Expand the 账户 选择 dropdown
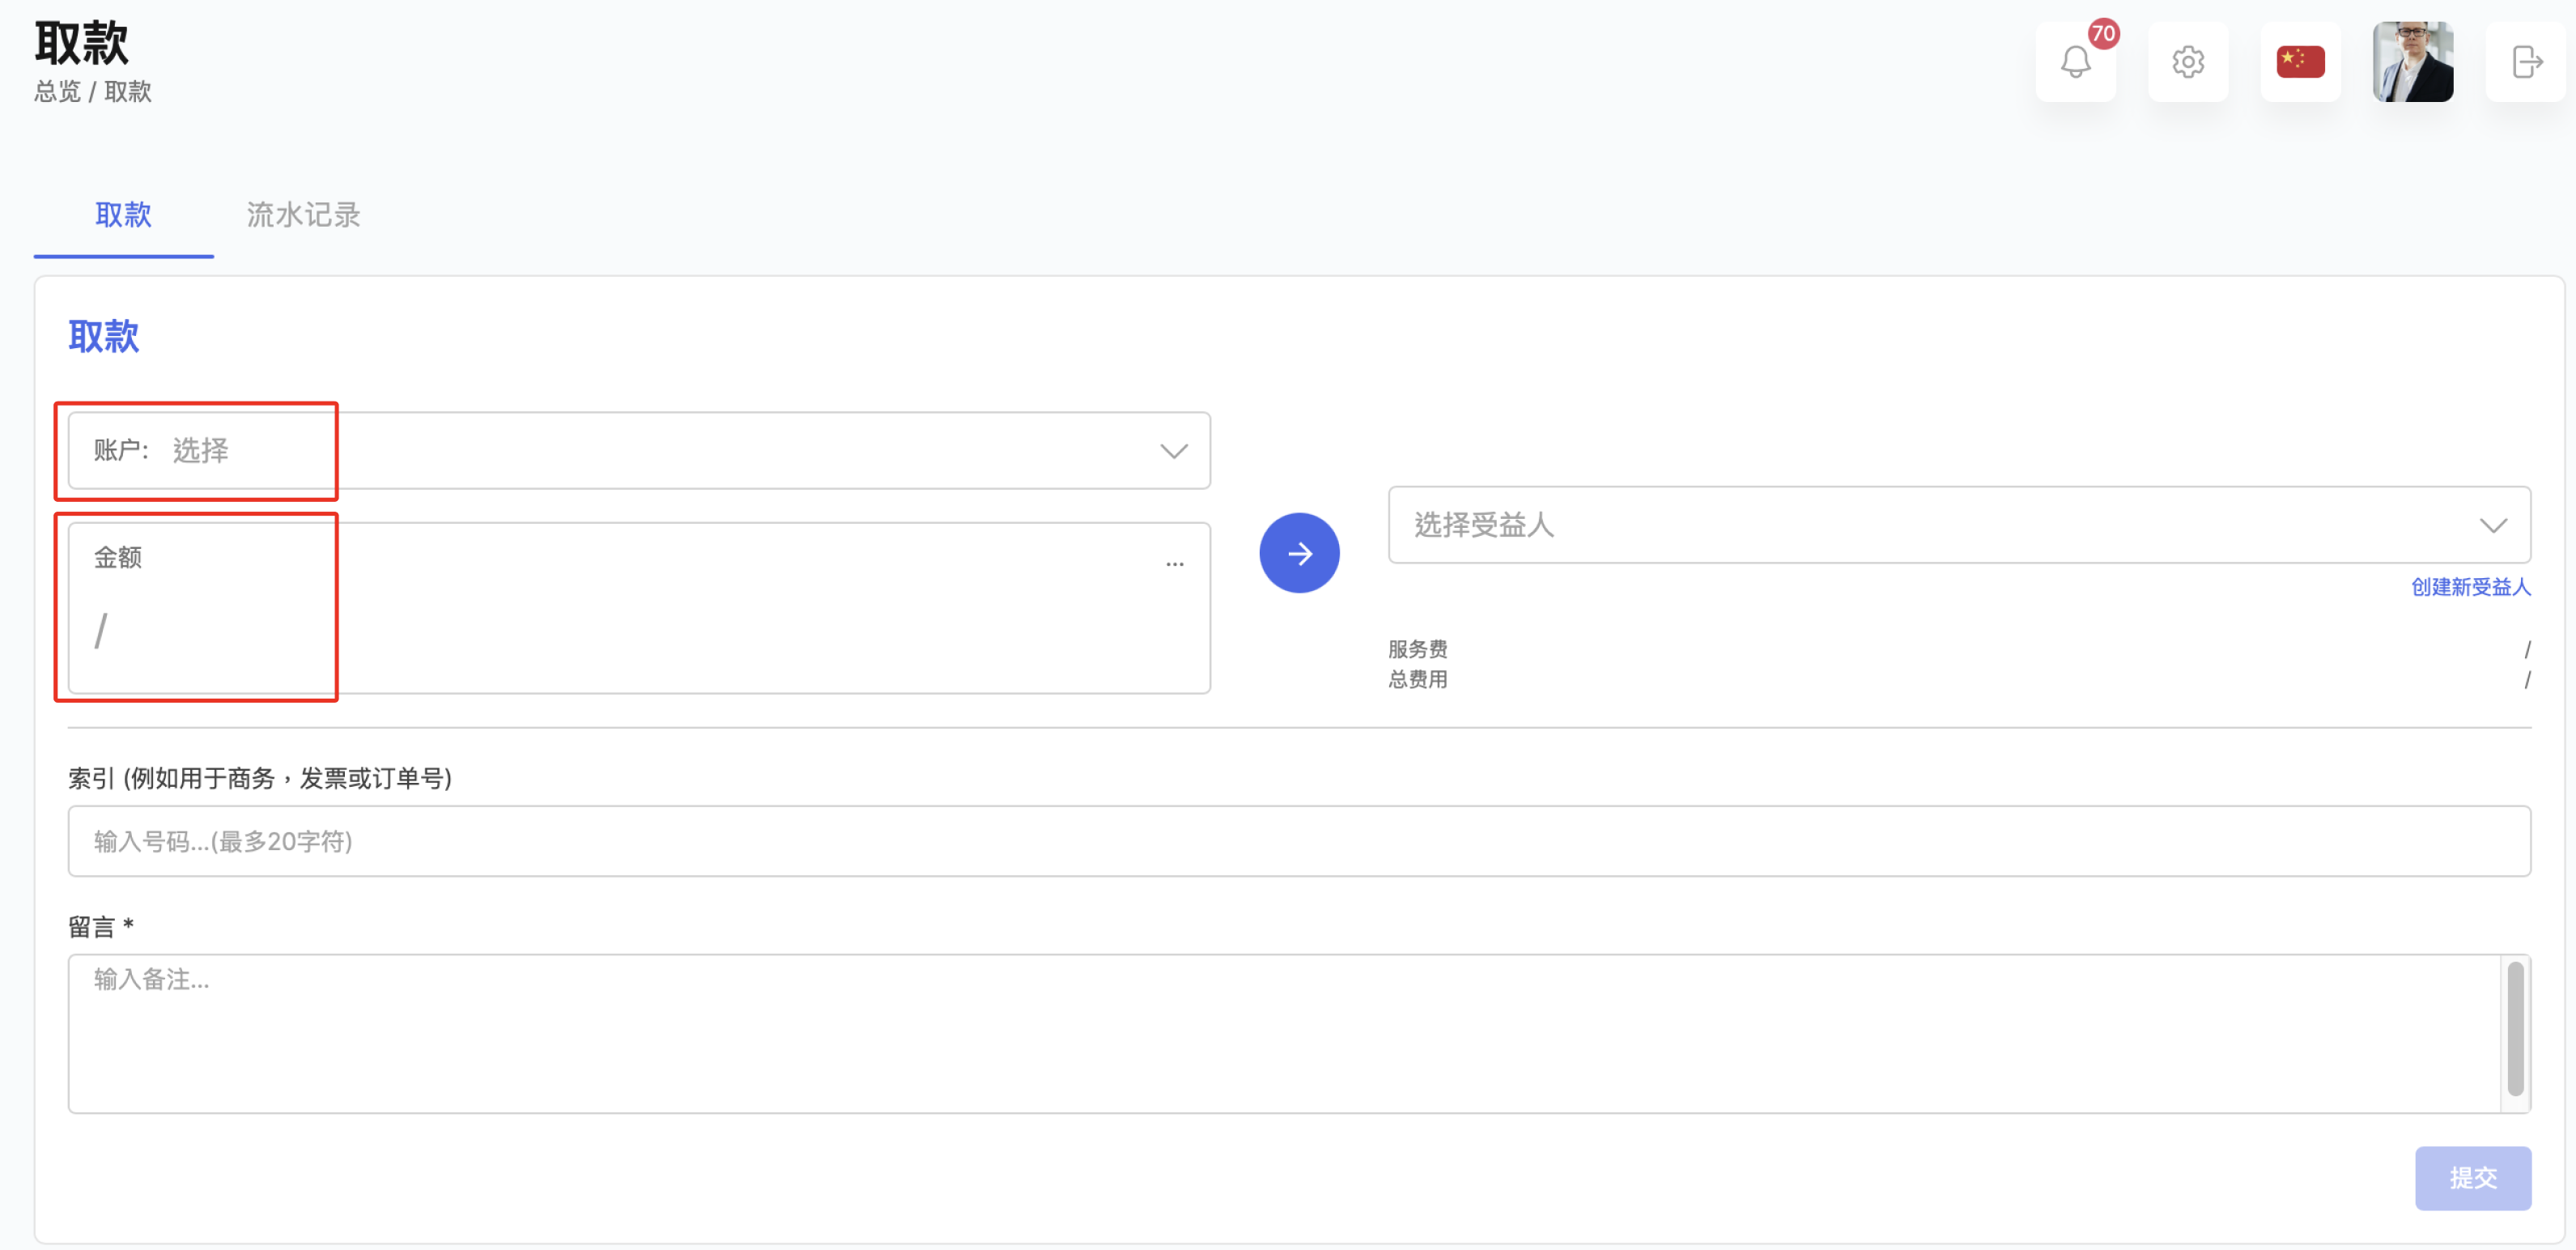Image resolution: width=2576 pixels, height=1250 pixels. click(639, 450)
